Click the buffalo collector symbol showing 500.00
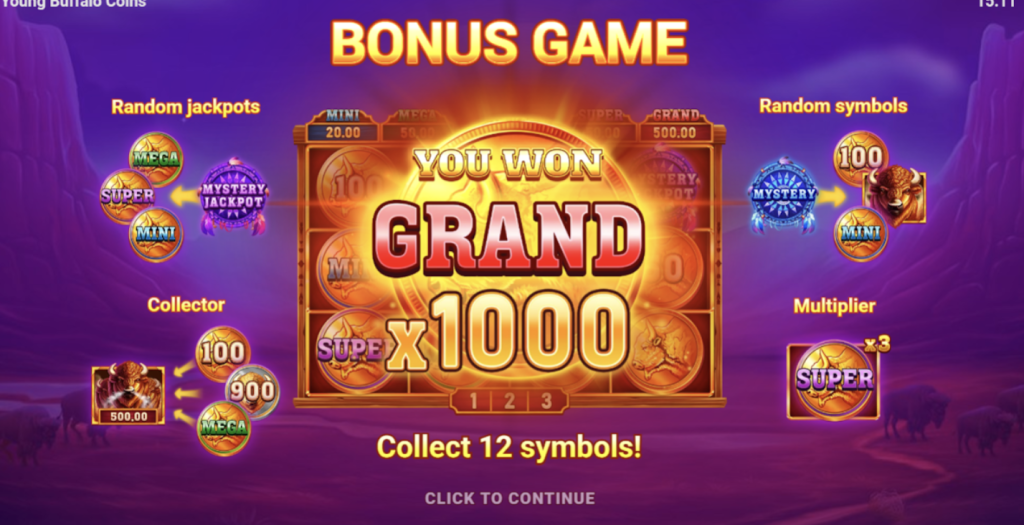The image size is (1024, 525). (128, 395)
